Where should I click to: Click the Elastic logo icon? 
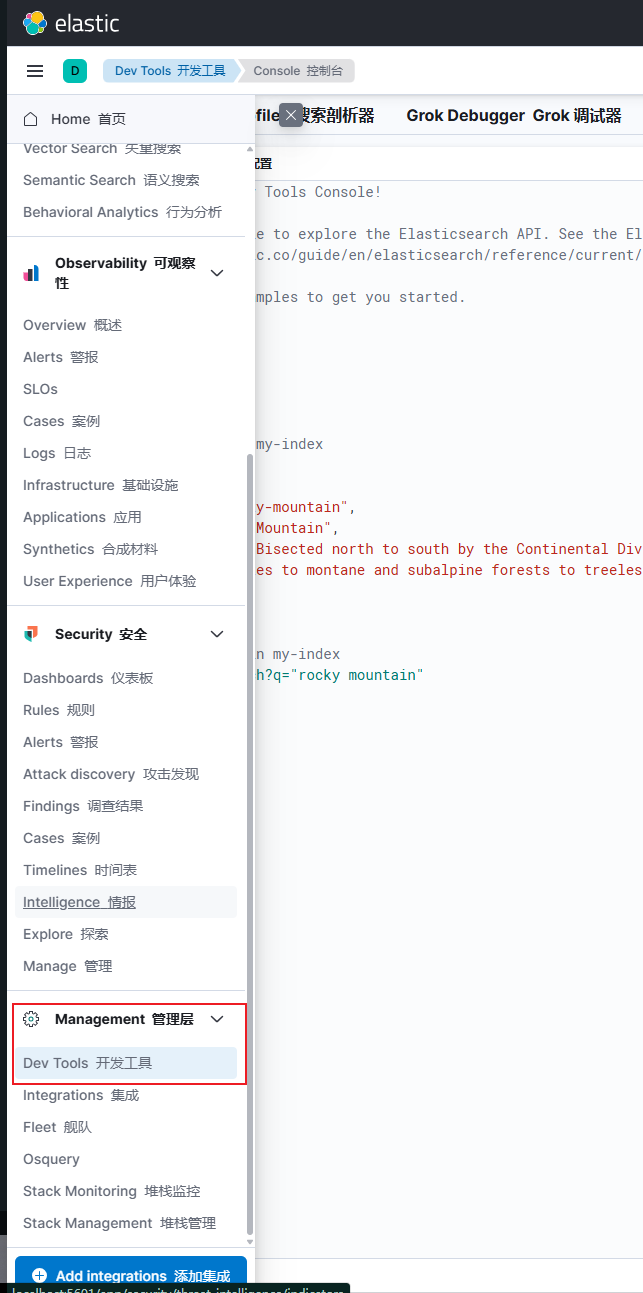pos(34,22)
